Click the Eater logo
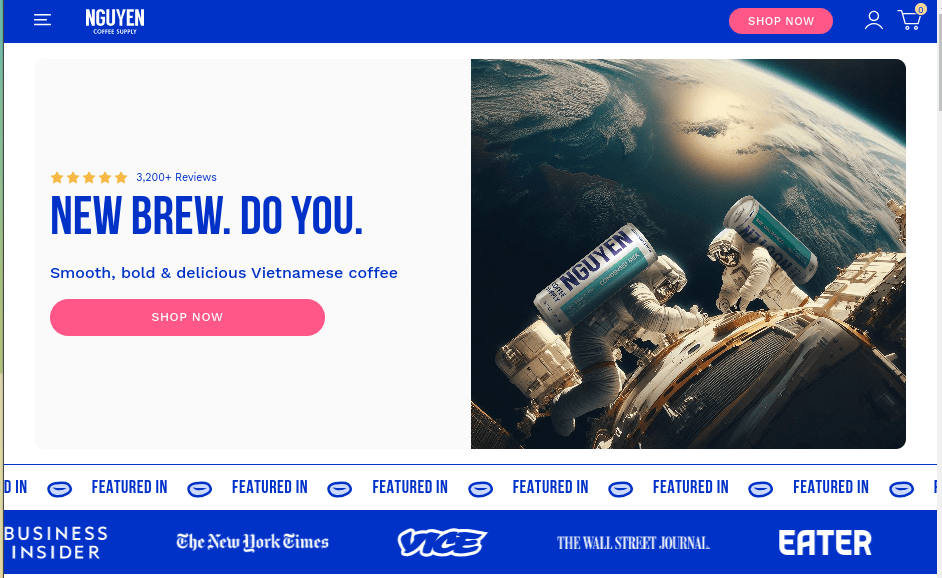The height and width of the screenshot is (578, 942). pyautogui.click(x=825, y=543)
